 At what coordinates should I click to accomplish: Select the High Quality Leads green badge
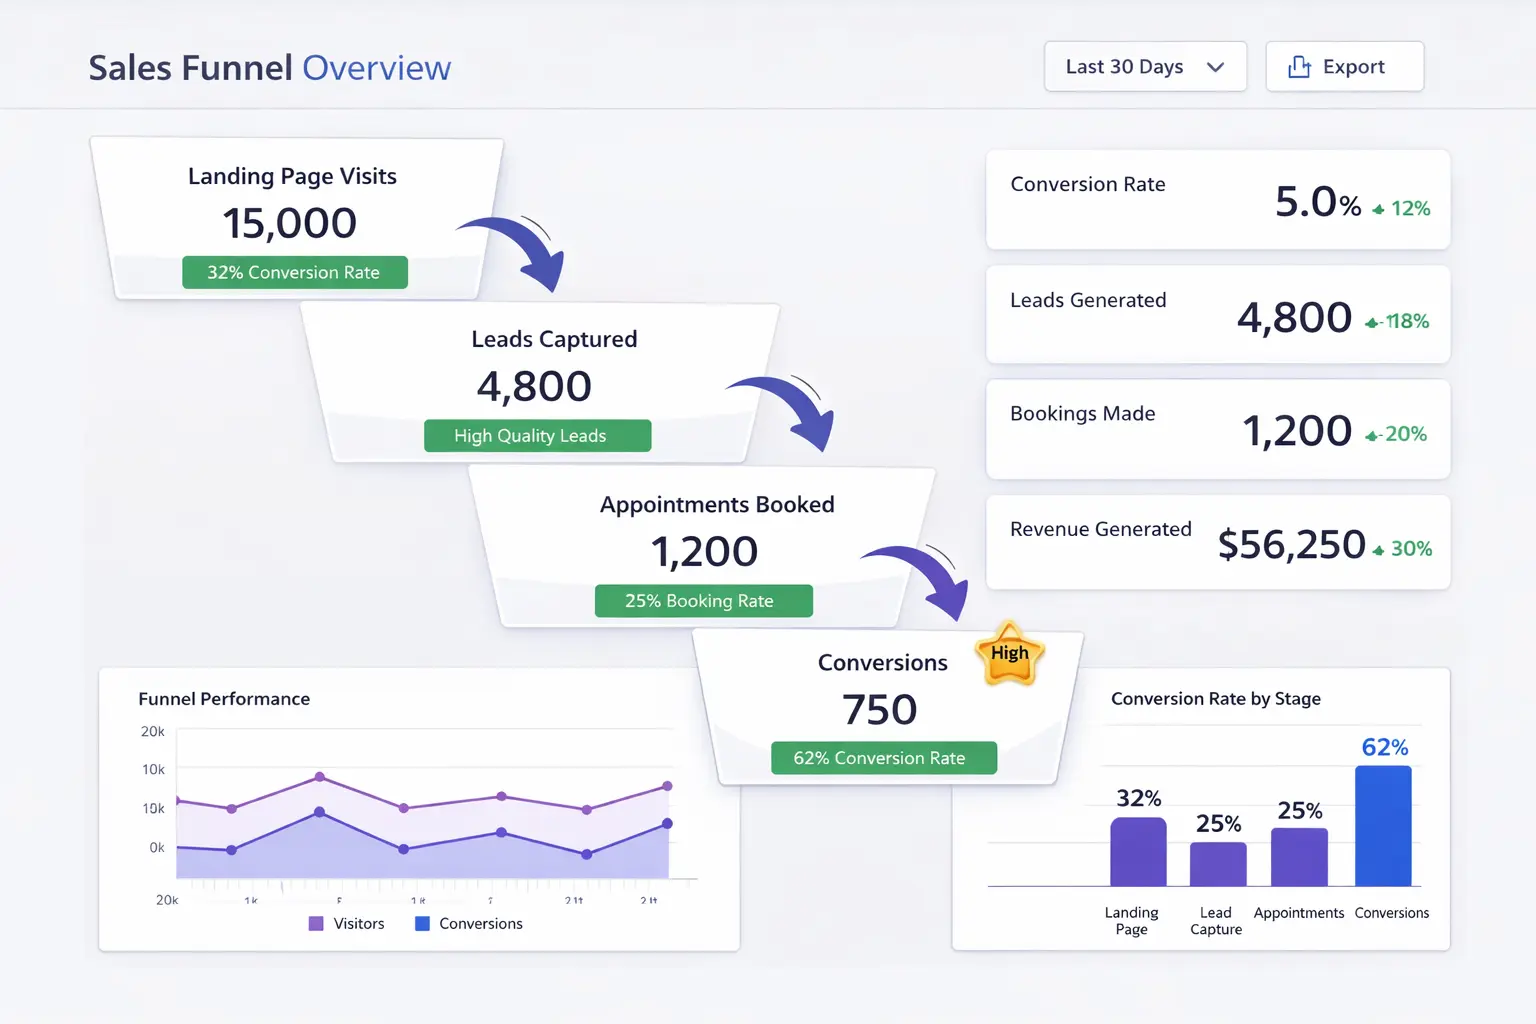point(537,436)
